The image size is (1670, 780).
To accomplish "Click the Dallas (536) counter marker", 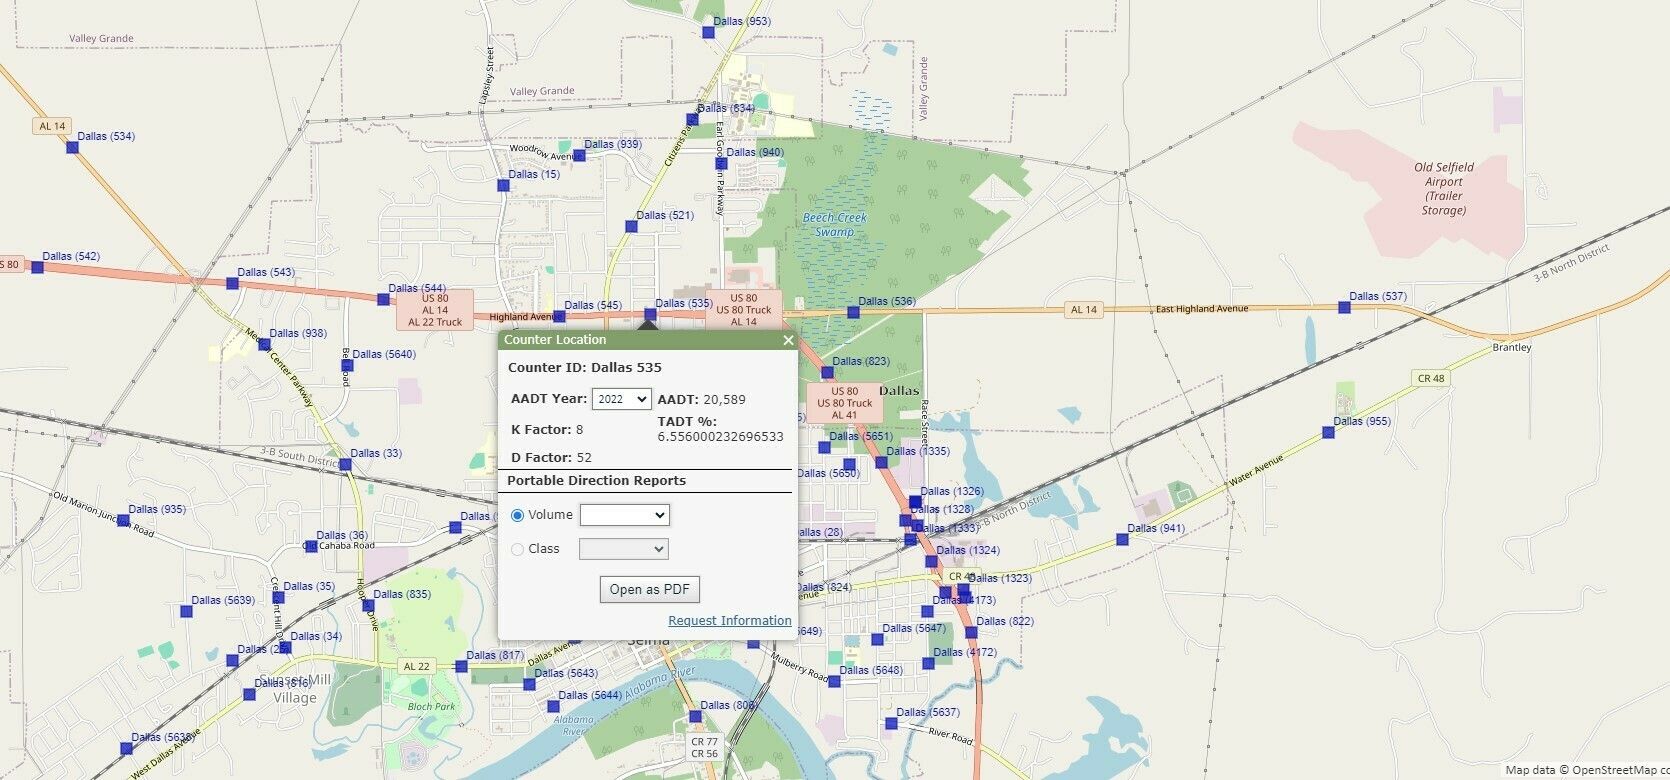I will pyautogui.click(x=853, y=312).
